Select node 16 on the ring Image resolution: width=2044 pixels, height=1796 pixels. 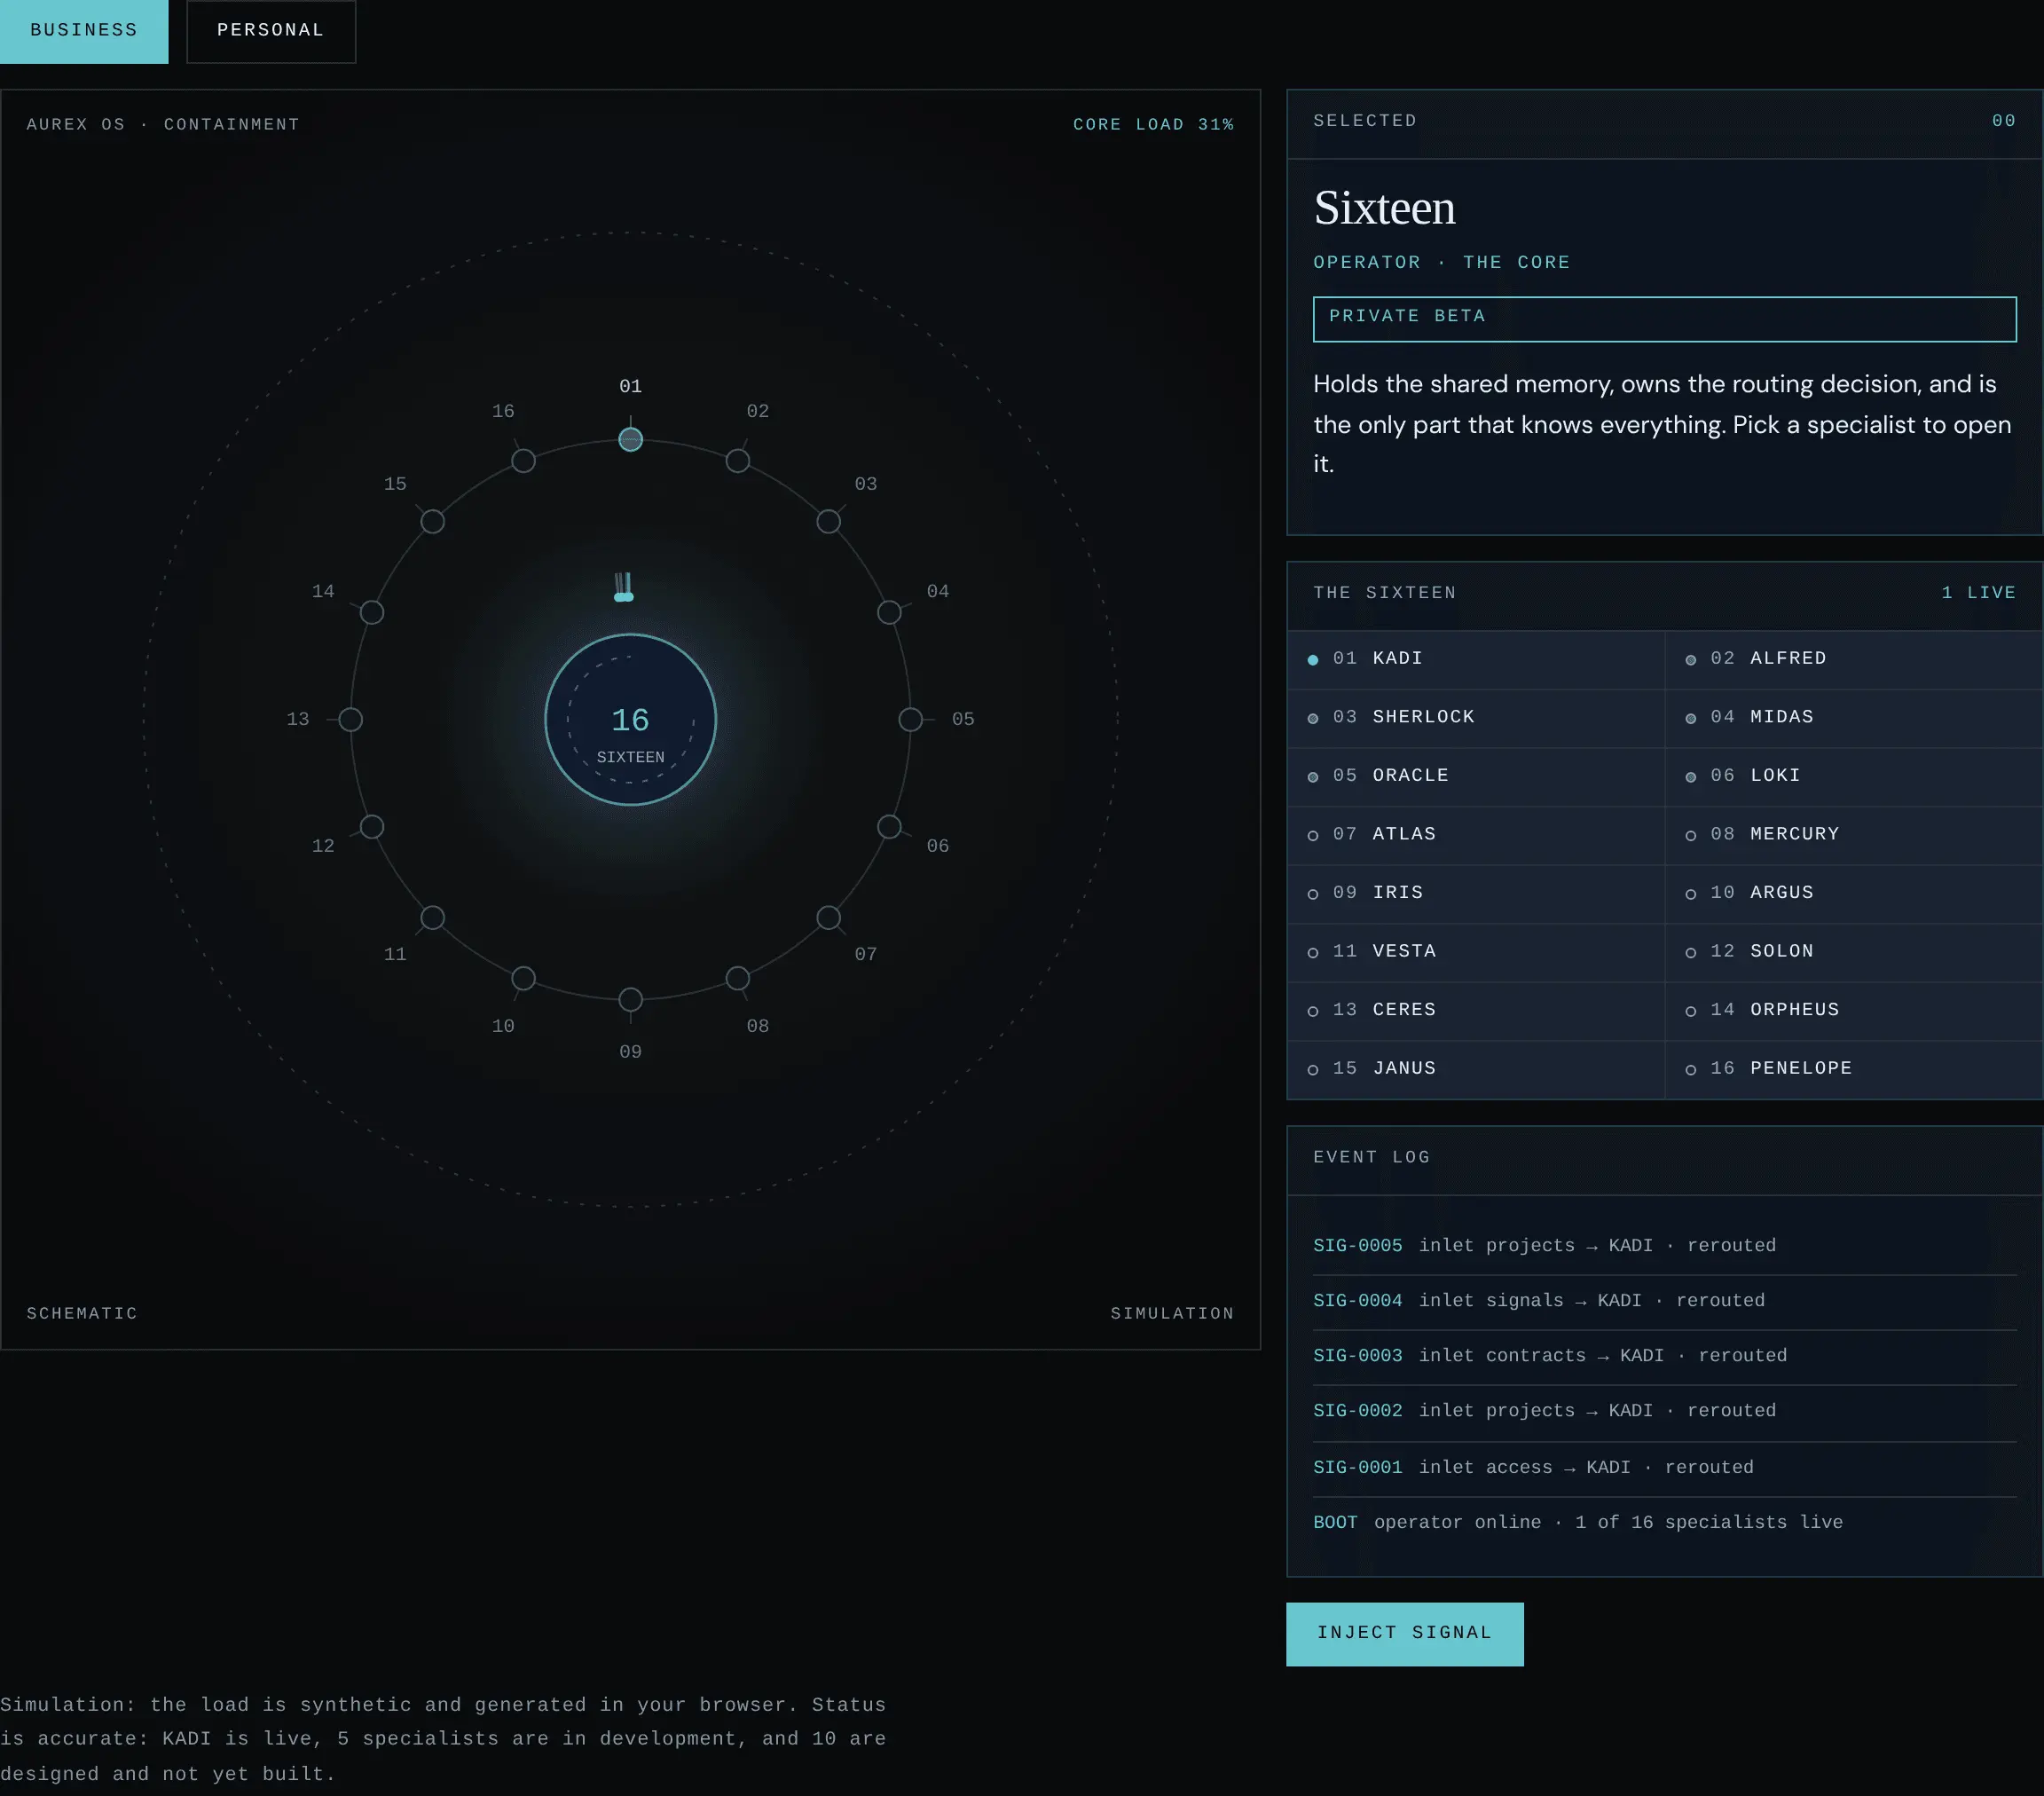[x=523, y=461]
